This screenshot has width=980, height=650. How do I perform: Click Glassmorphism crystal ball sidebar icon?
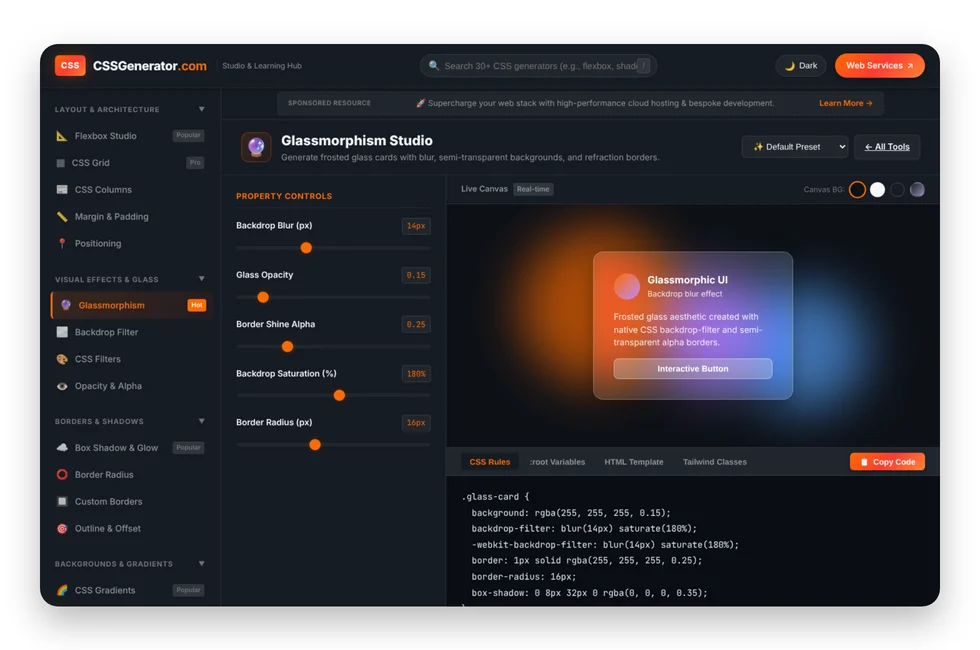pyautogui.click(x=66, y=305)
